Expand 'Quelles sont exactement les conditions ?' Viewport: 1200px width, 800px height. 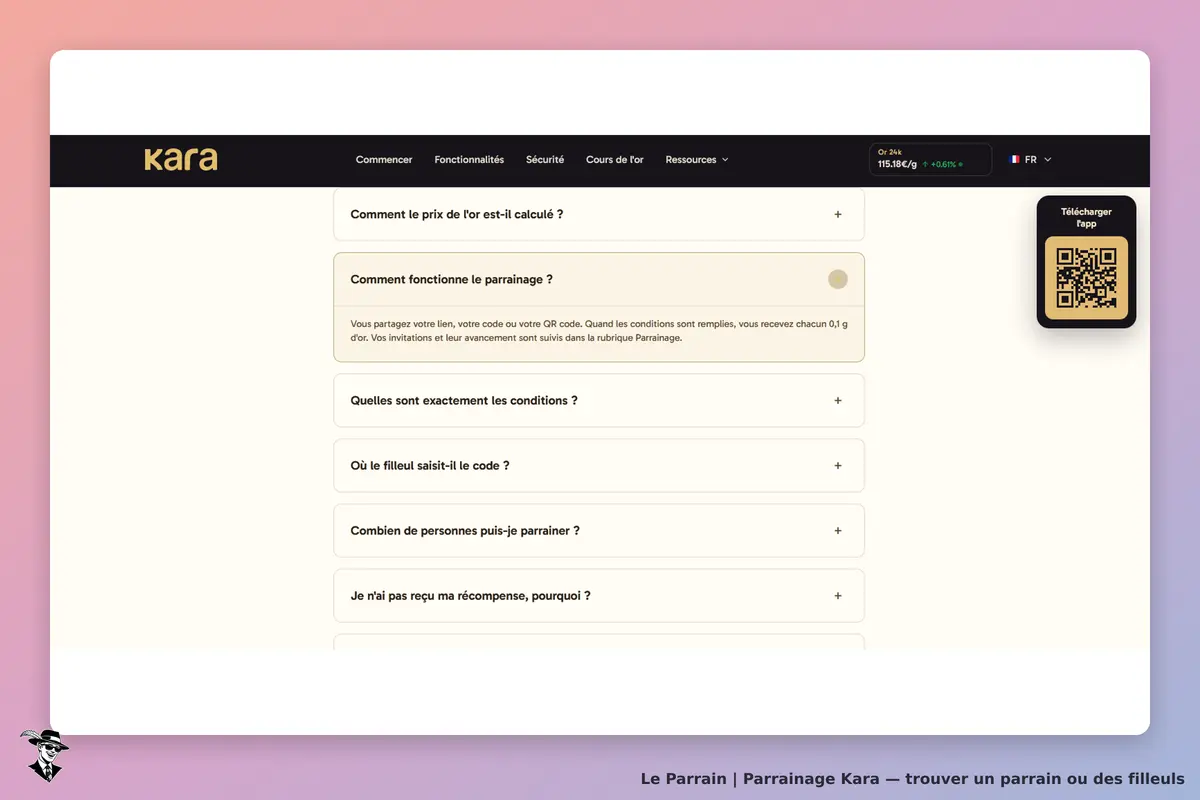pos(599,400)
